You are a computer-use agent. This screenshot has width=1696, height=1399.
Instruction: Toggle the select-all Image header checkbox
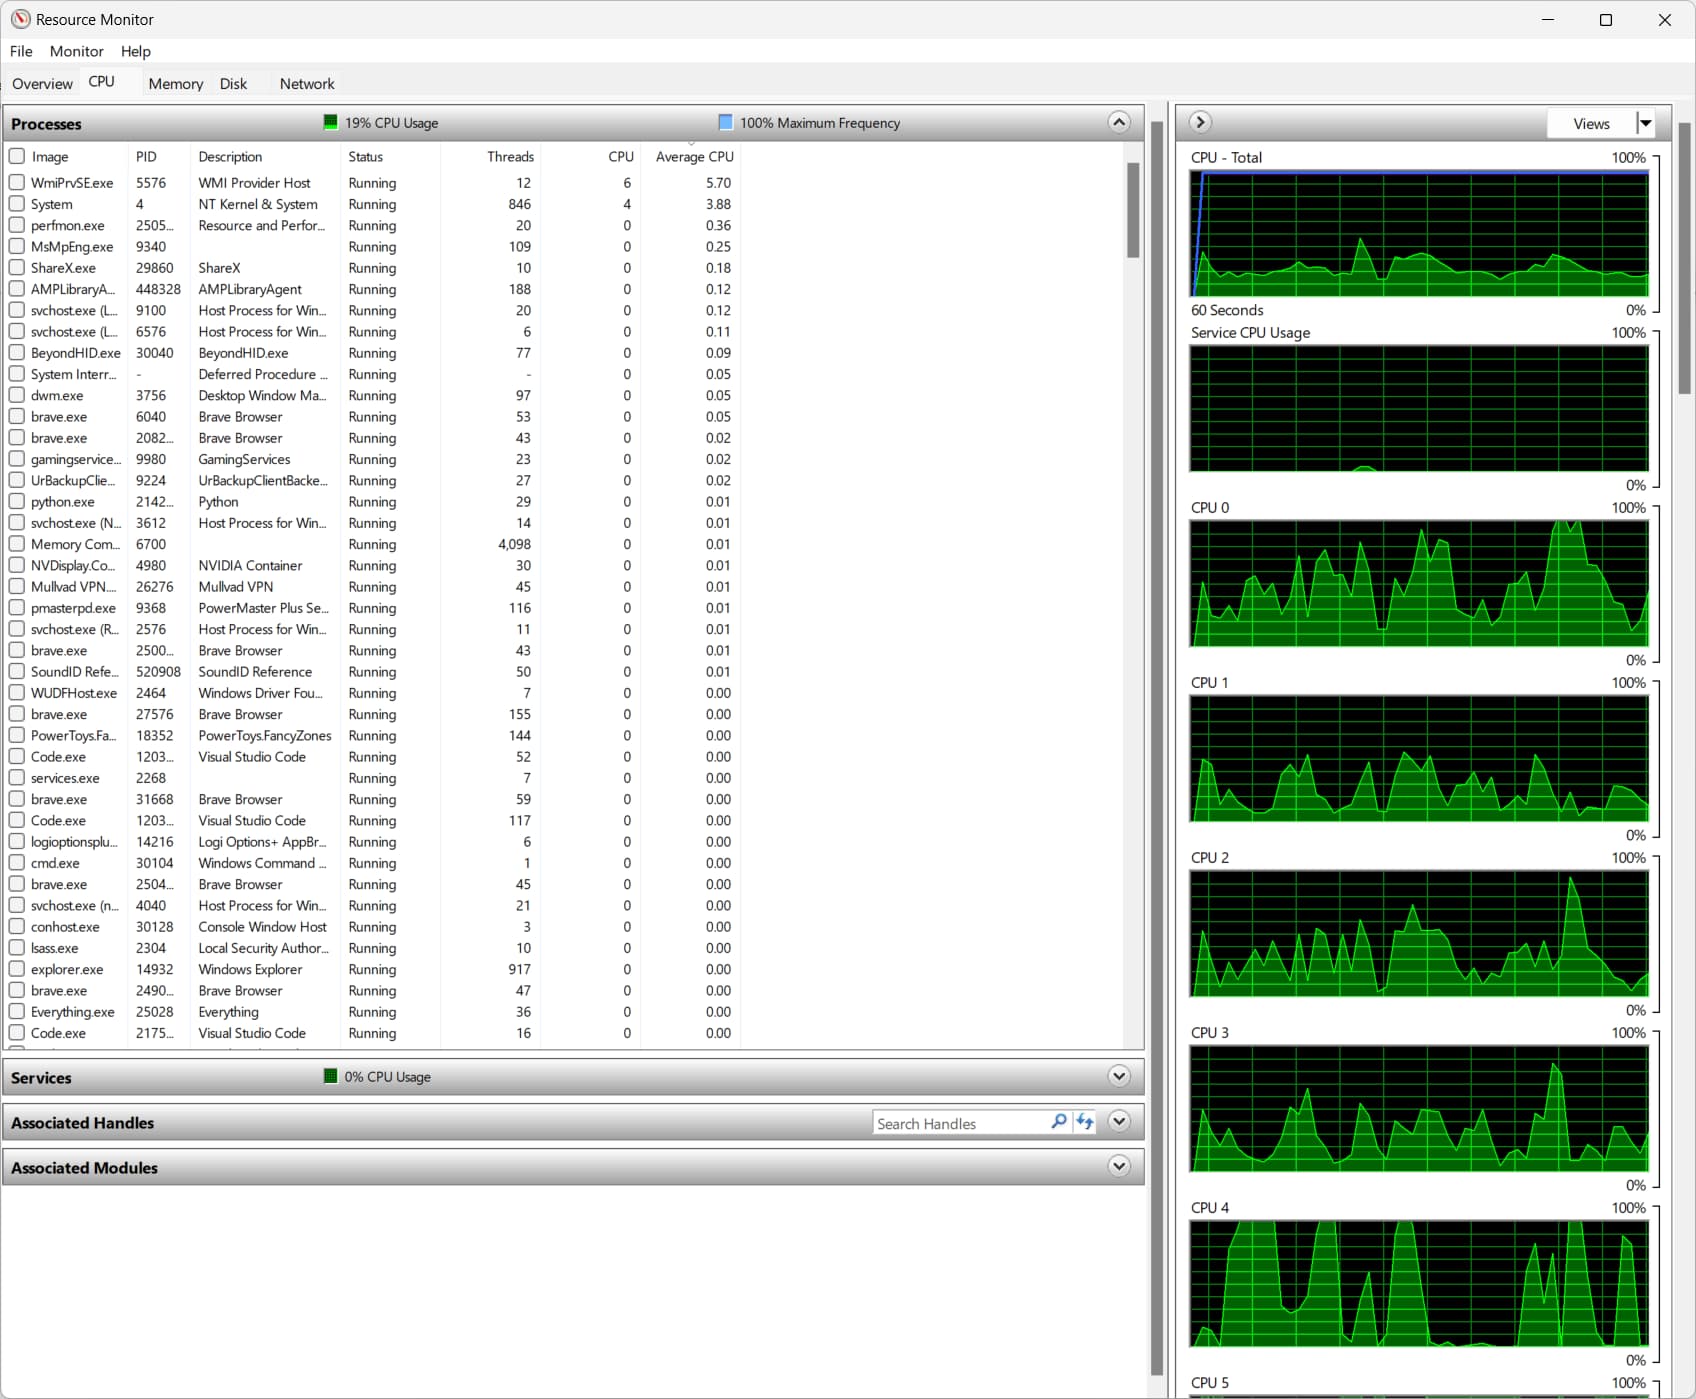point(17,156)
